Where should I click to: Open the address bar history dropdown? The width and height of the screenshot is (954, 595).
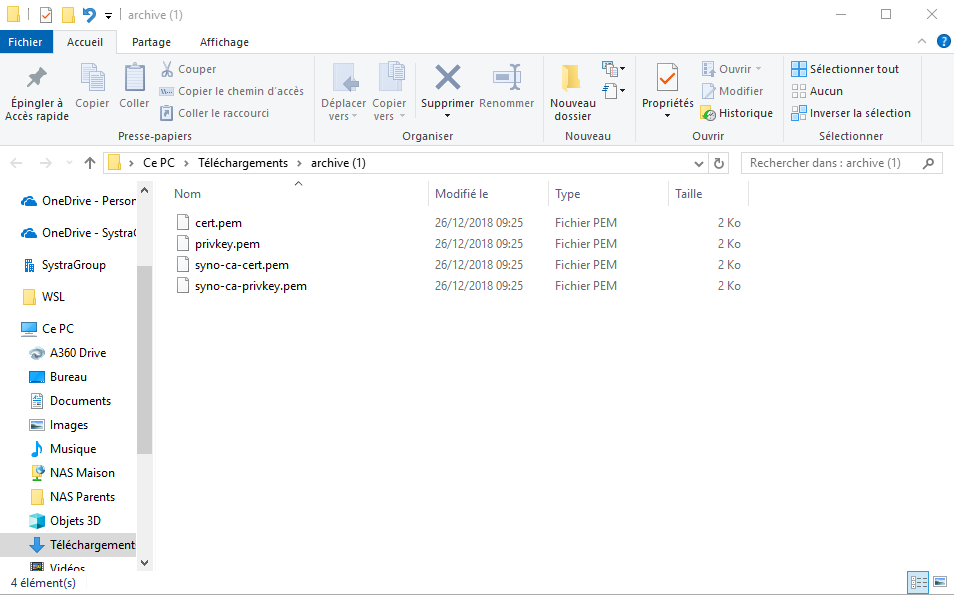698,163
